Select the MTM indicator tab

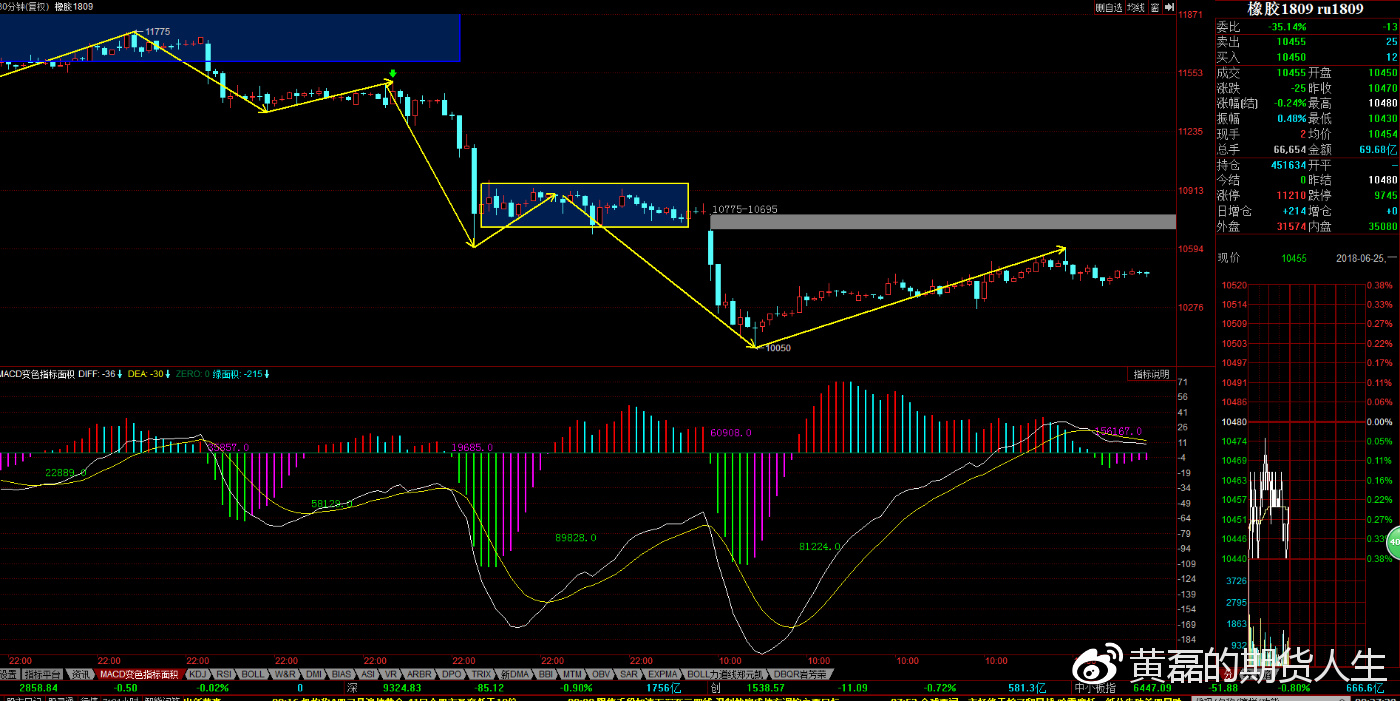click(572, 674)
